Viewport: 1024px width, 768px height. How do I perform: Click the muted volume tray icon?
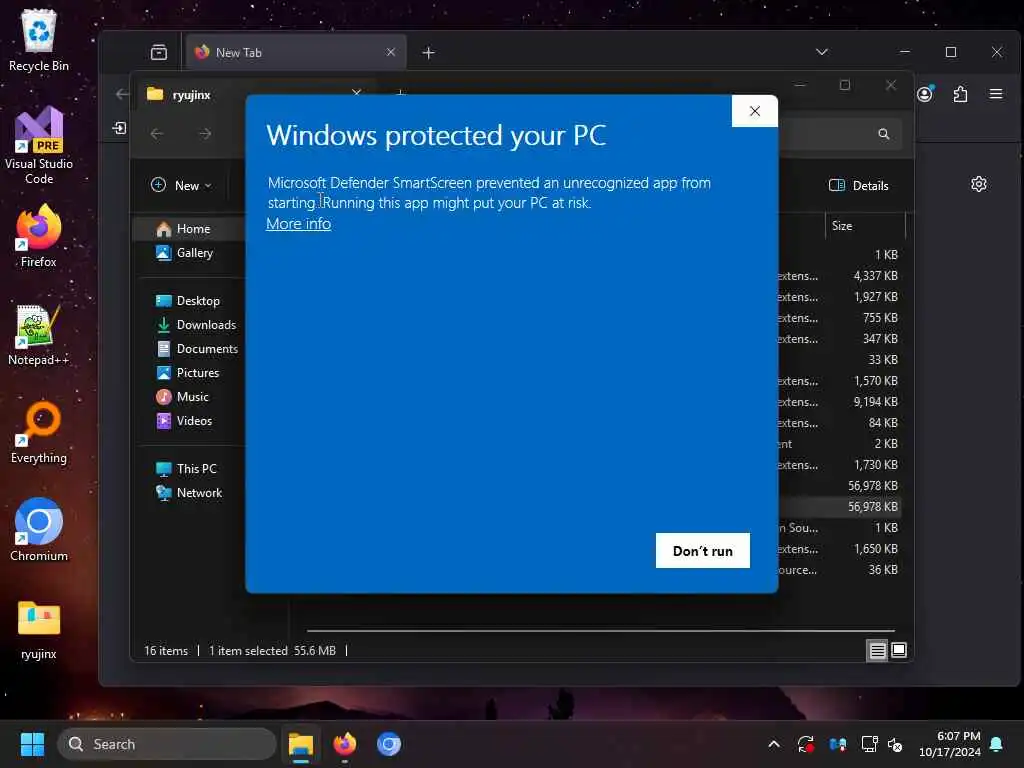click(895, 744)
